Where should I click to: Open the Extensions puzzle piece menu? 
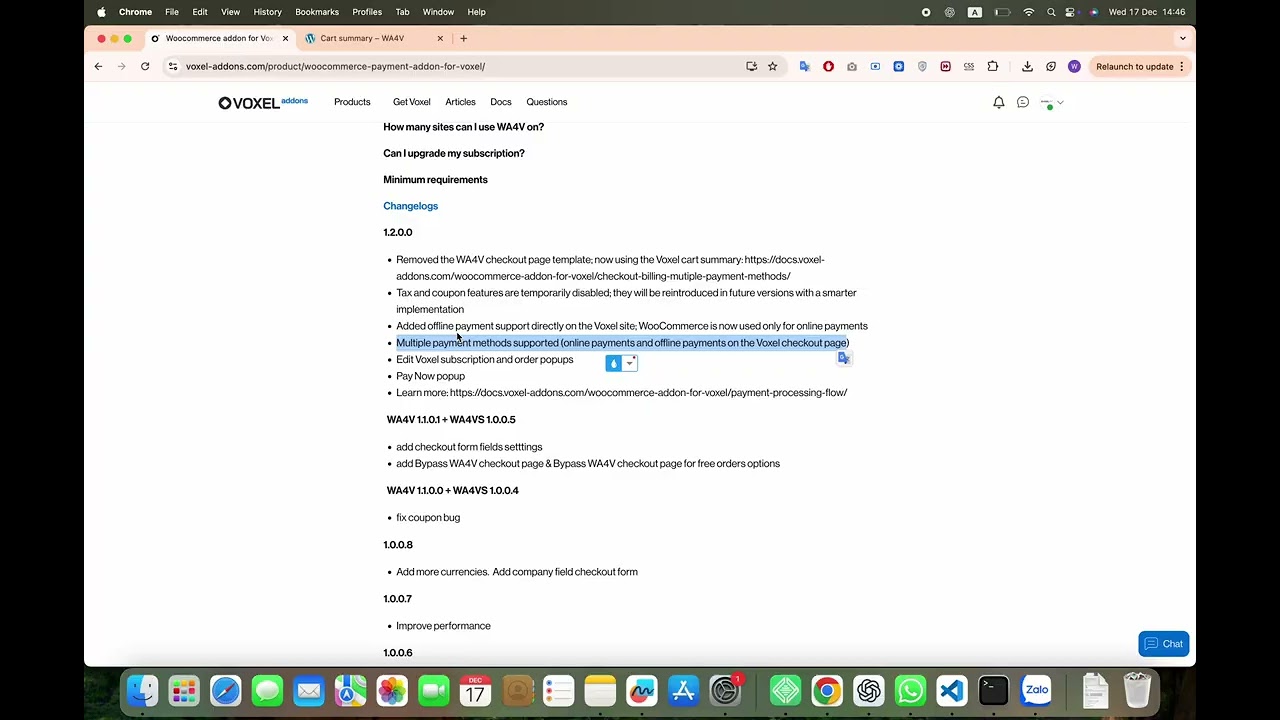[x=993, y=66]
